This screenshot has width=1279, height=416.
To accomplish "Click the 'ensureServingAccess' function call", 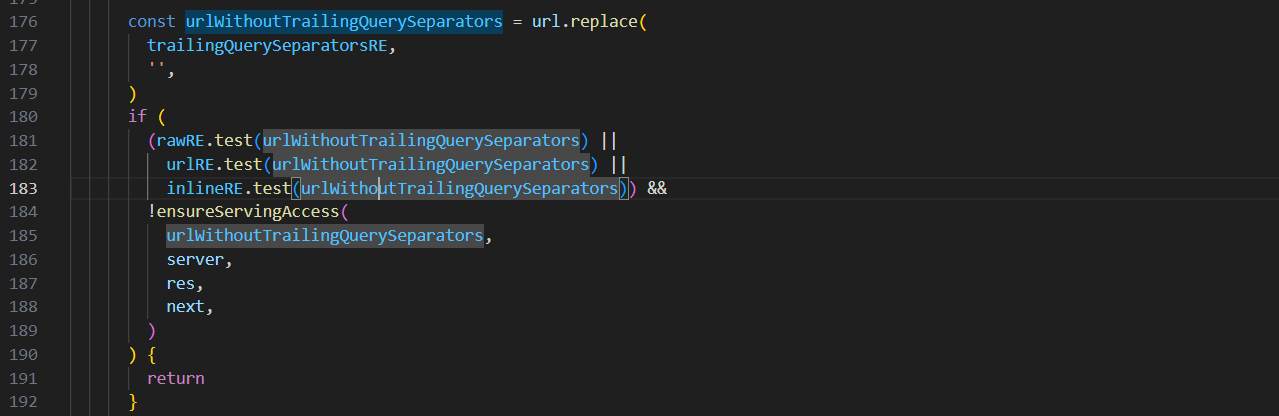I will (x=248, y=212).
